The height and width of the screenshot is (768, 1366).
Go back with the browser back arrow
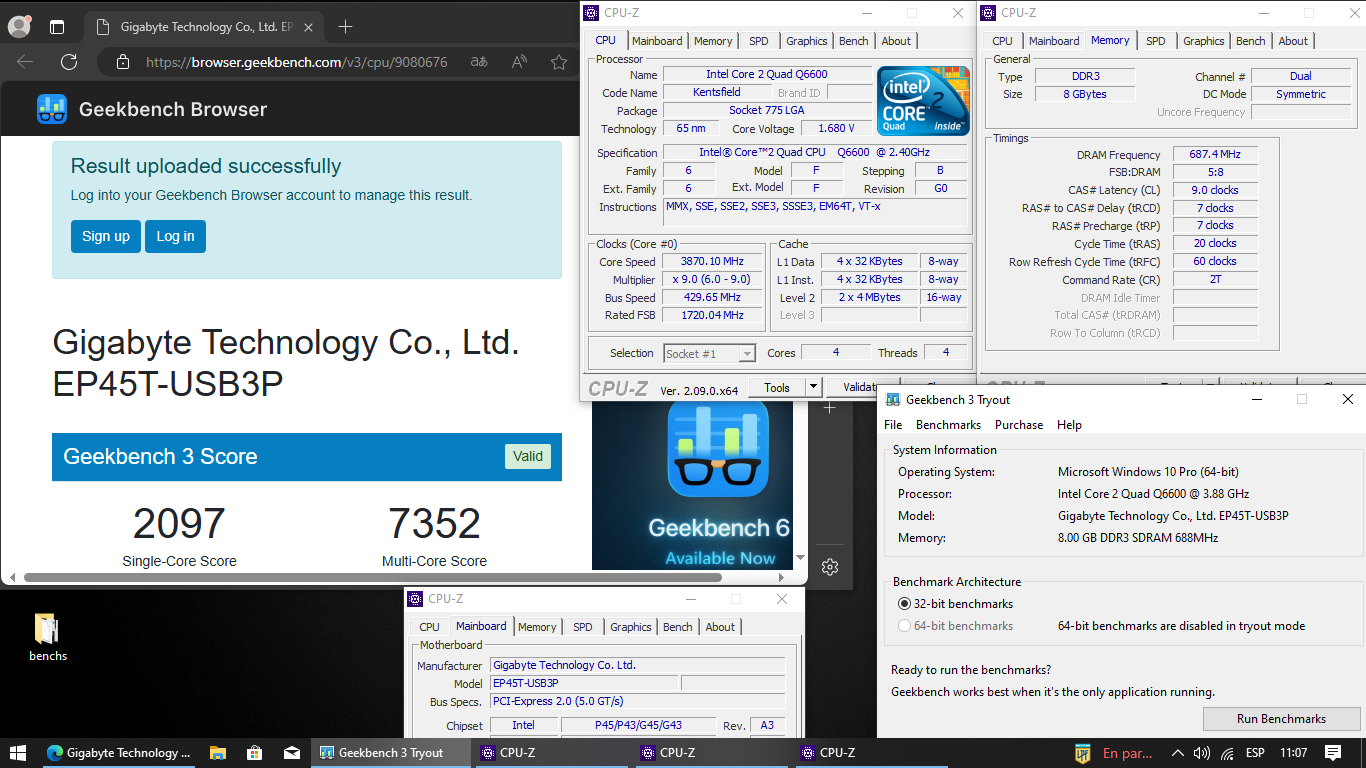click(25, 62)
